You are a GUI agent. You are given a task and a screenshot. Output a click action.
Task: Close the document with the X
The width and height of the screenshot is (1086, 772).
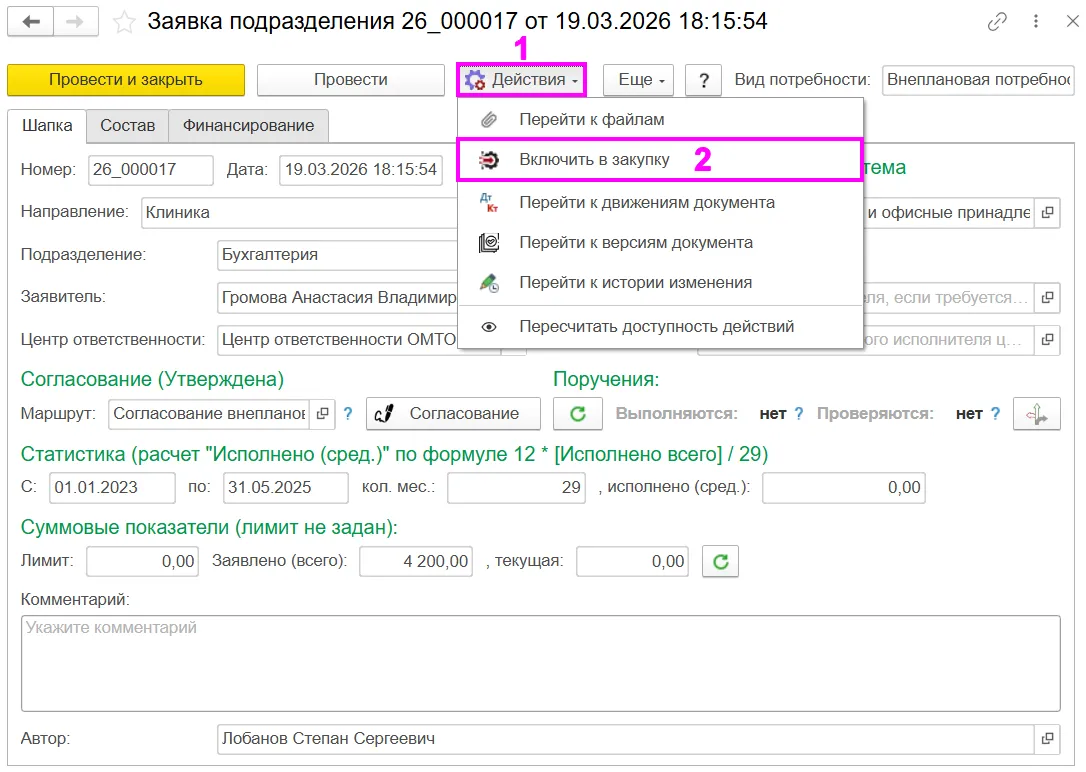click(x=1072, y=21)
